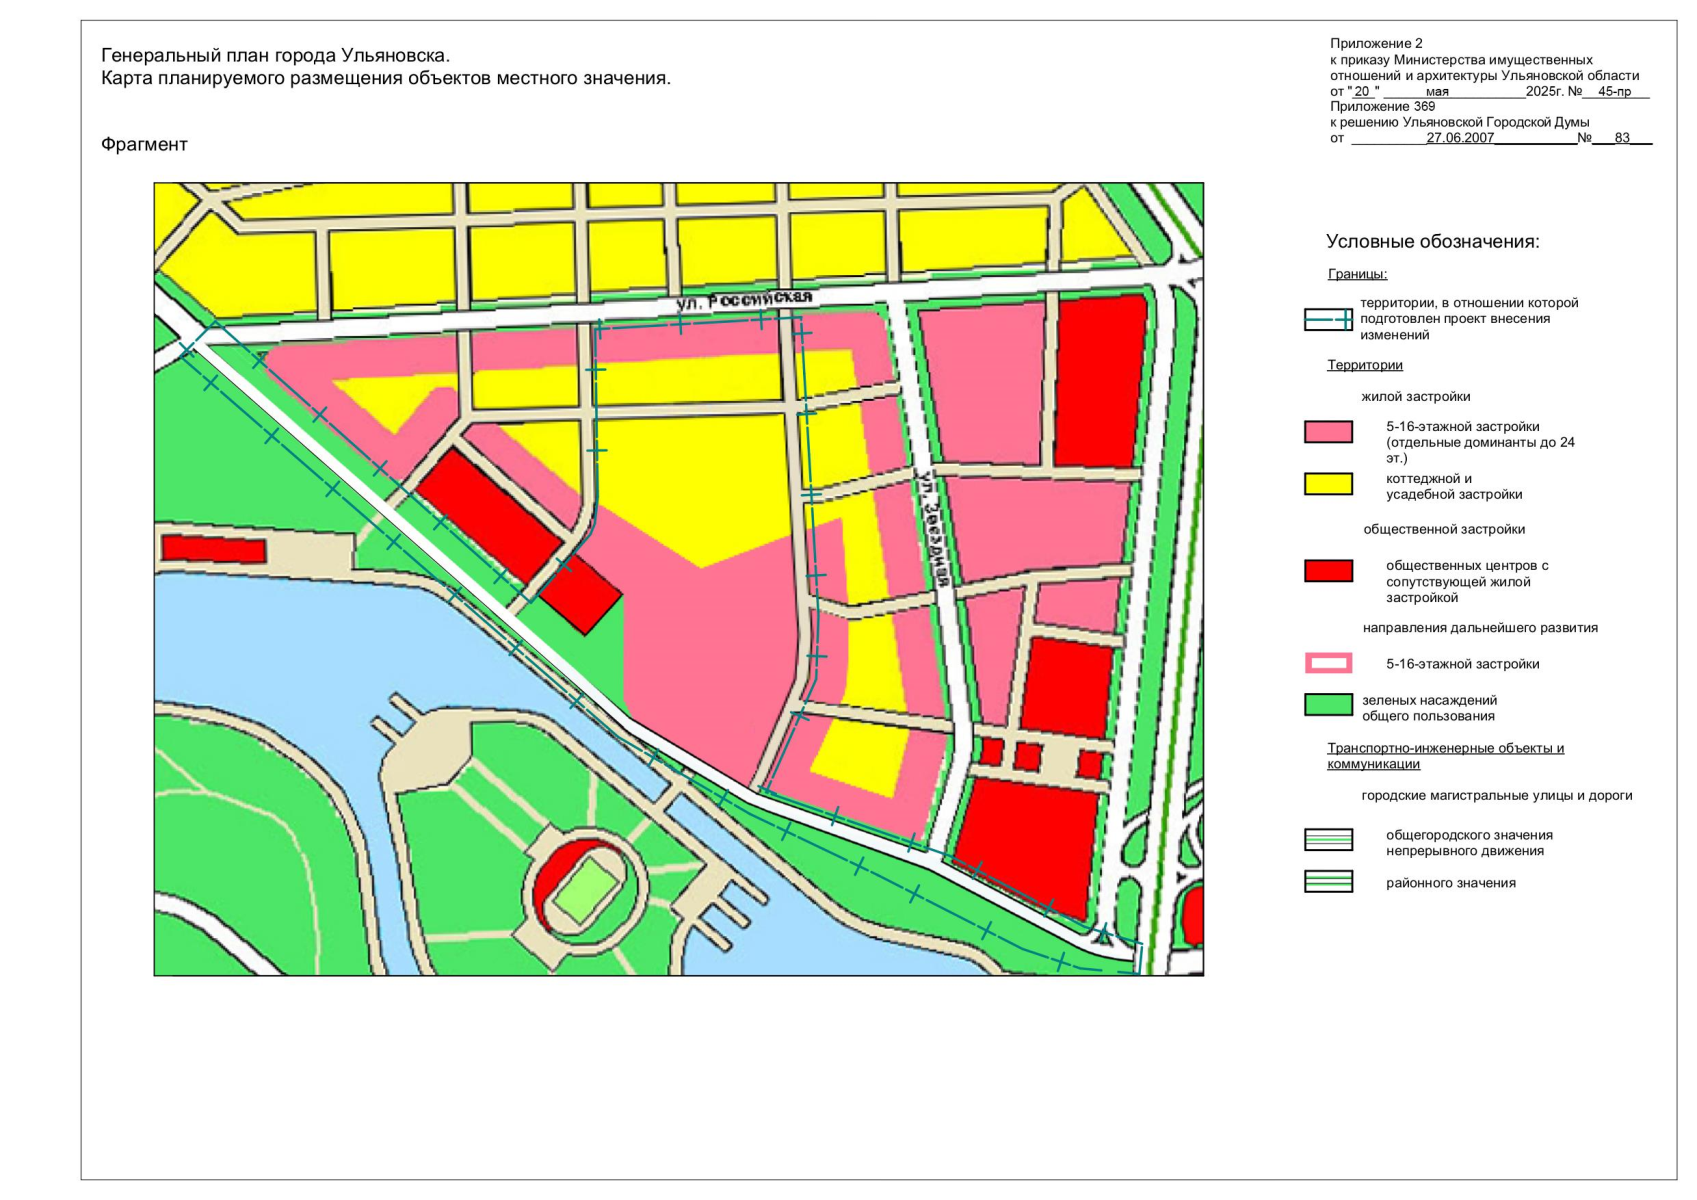Click the boundary line symbol in legend

[1328, 319]
